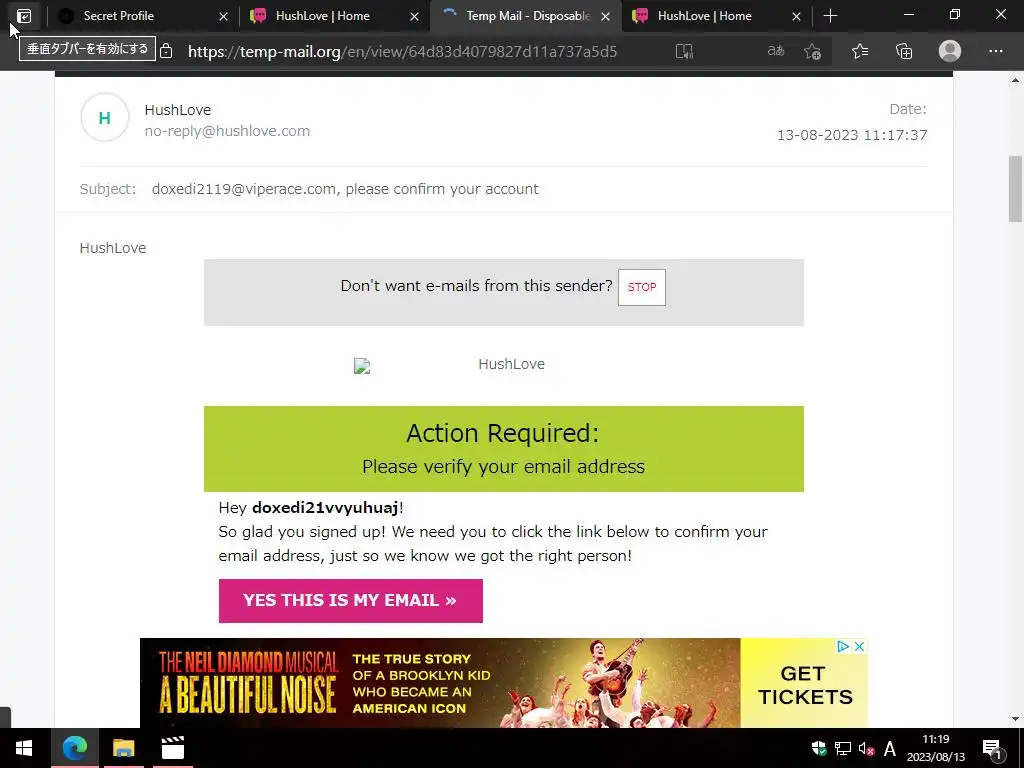Screen dimensions: 1024x768
Task: Open the immersive reader icon
Action: (684, 51)
